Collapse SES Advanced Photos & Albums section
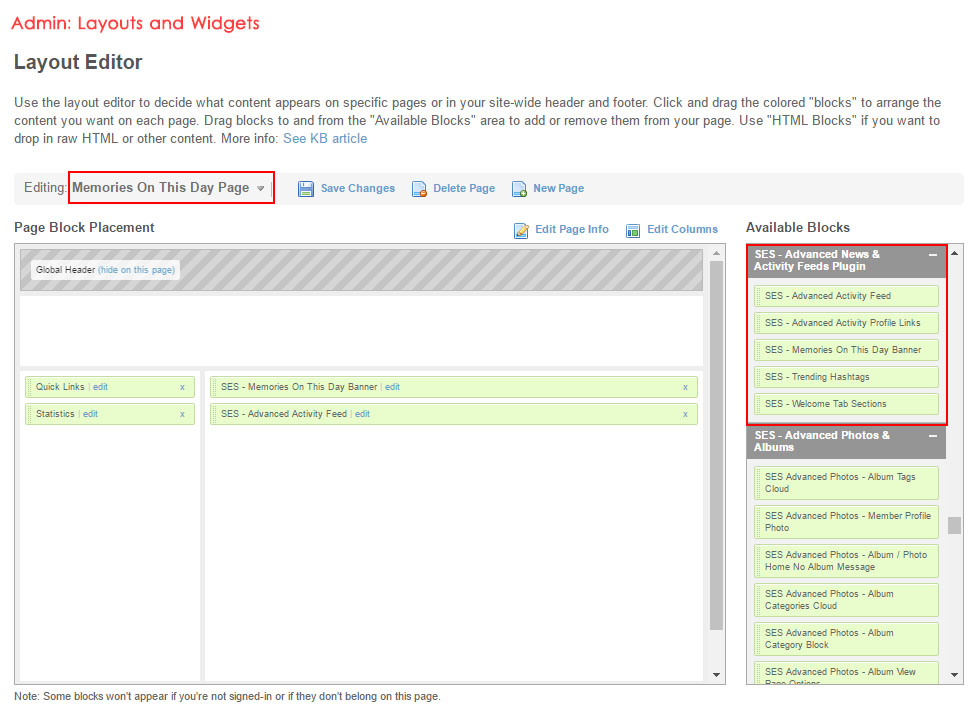973x709 pixels. [932, 437]
